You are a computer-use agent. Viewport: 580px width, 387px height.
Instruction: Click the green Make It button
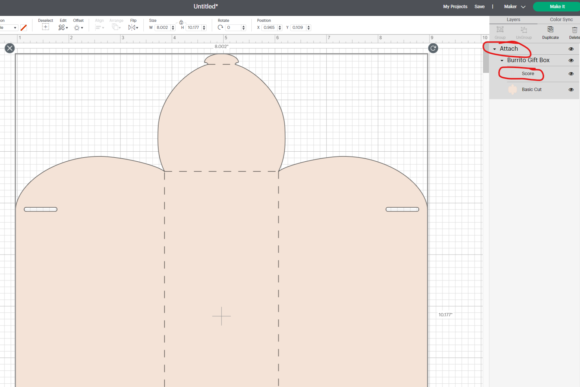click(x=557, y=7)
